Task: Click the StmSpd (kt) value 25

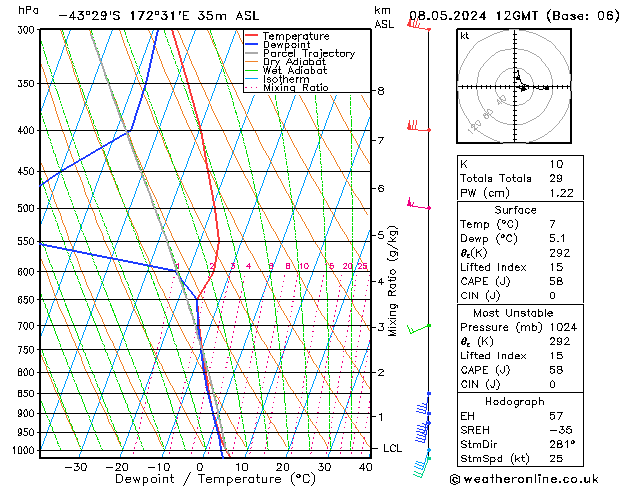Action: tap(556, 459)
